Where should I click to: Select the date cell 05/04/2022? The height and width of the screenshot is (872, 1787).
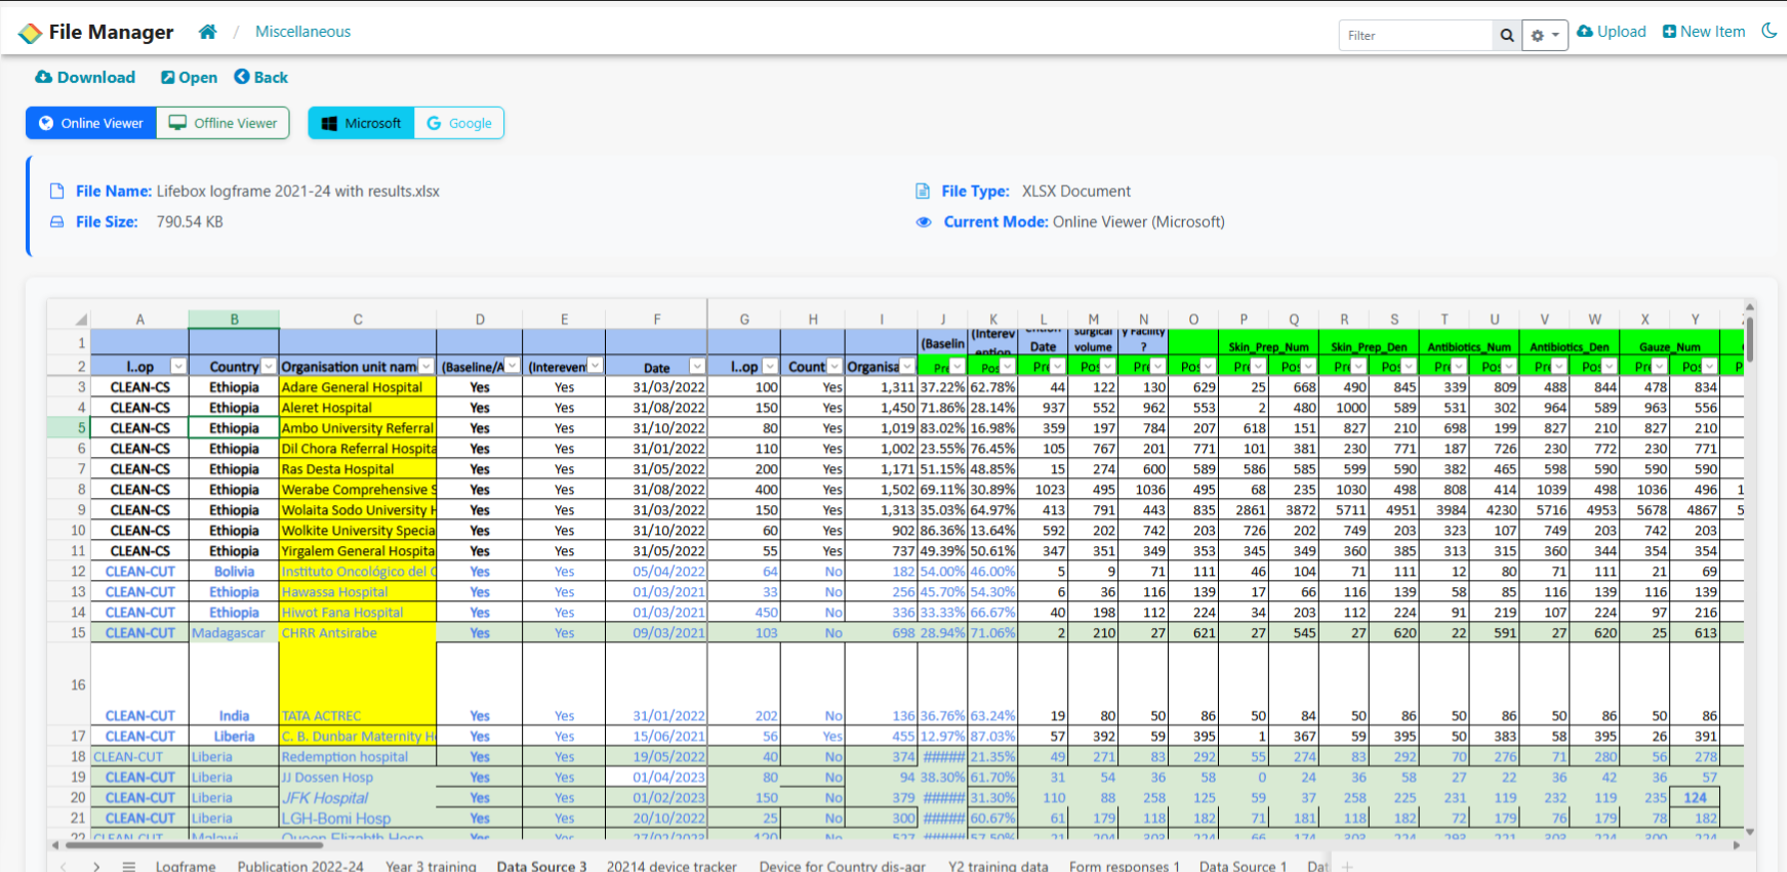657,572
